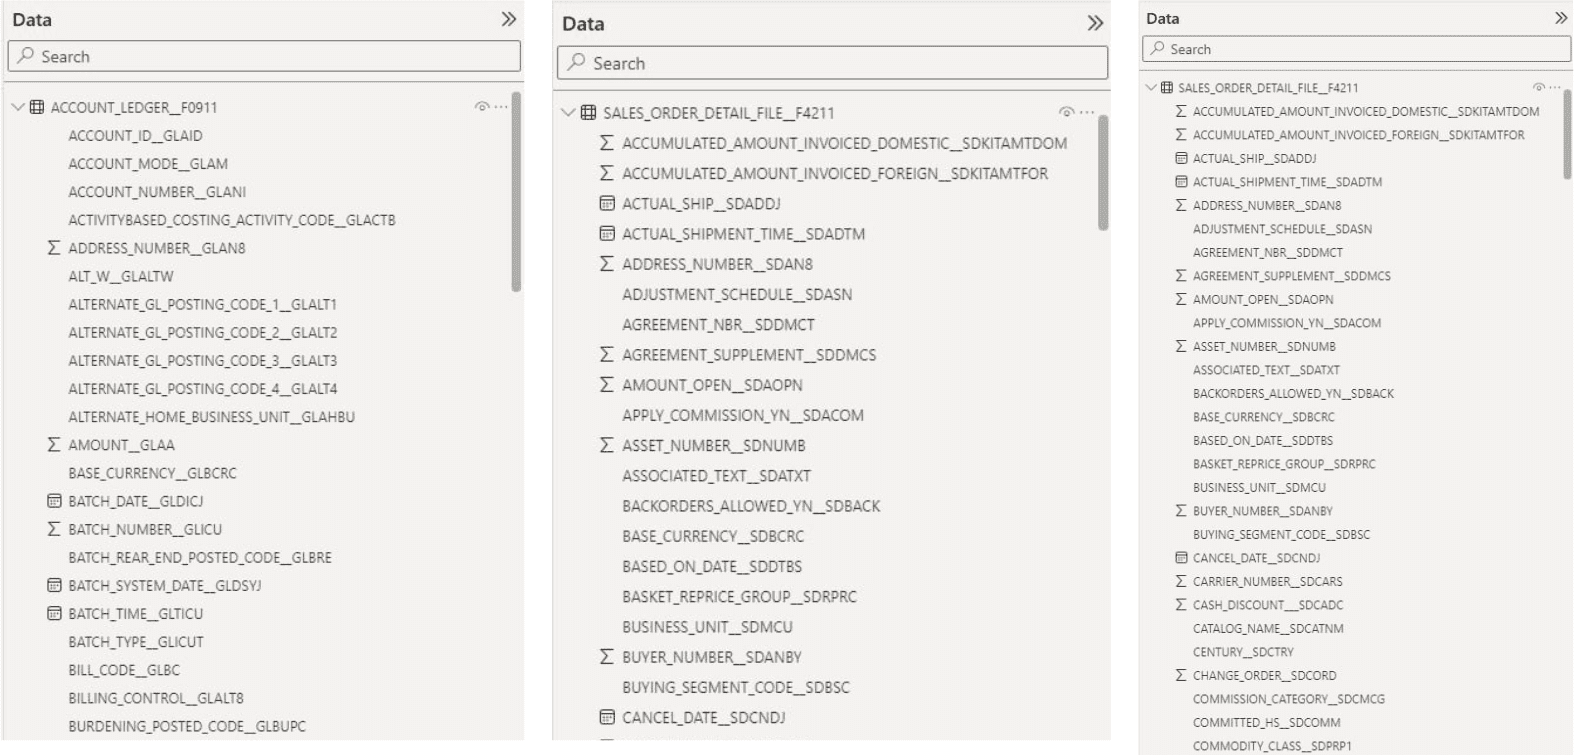Toggle hidden-fields eye icon on ACCOUNT_LEDGER__F0911 row
This screenshot has height=755, width=1574.
482,107
